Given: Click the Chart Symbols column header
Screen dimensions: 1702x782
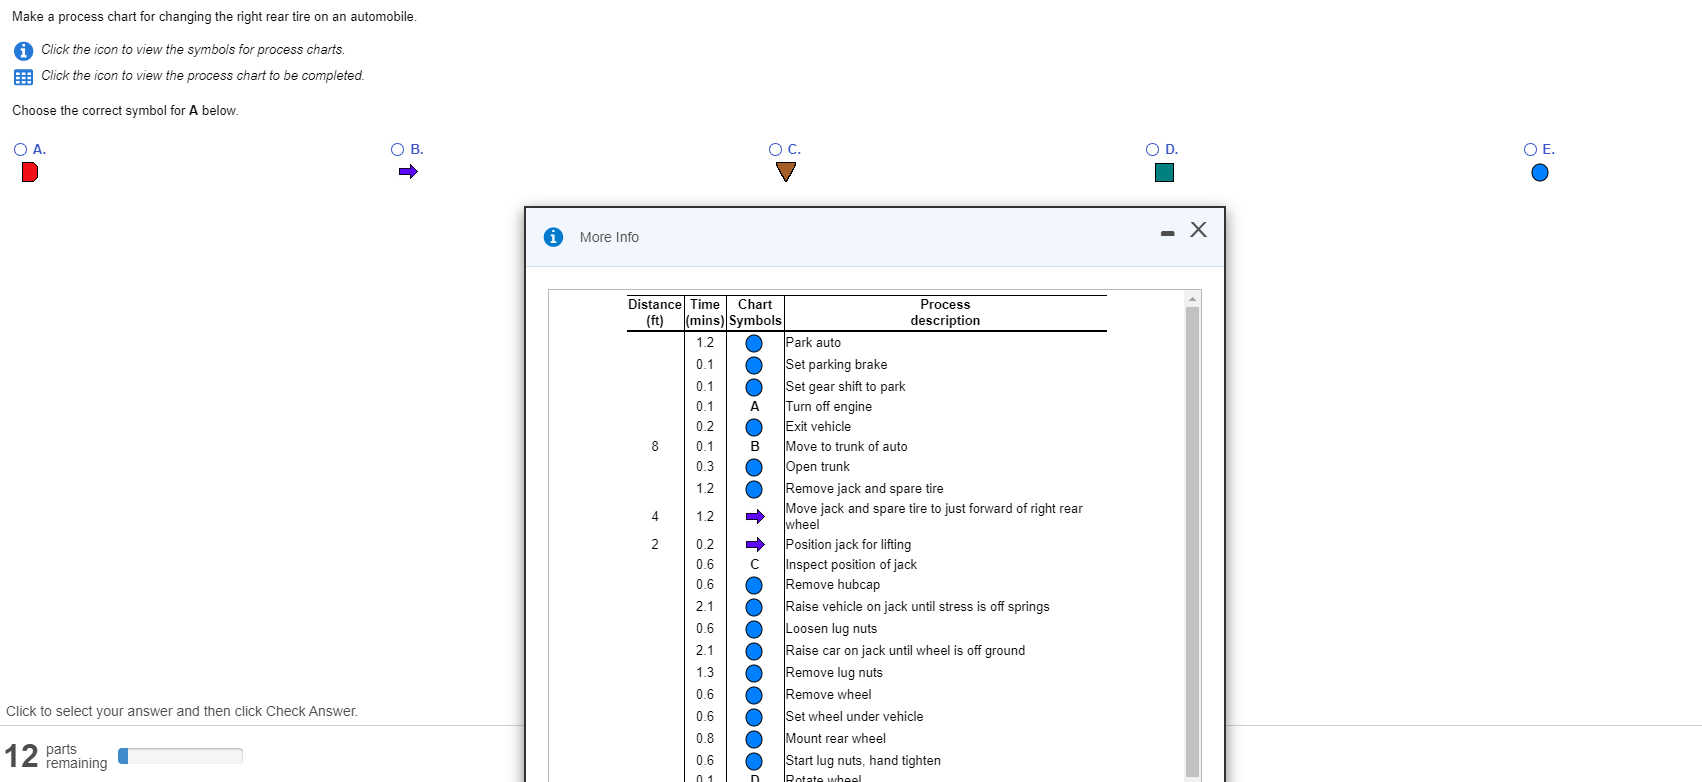Looking at the screenshot, I should click(755, 312).
